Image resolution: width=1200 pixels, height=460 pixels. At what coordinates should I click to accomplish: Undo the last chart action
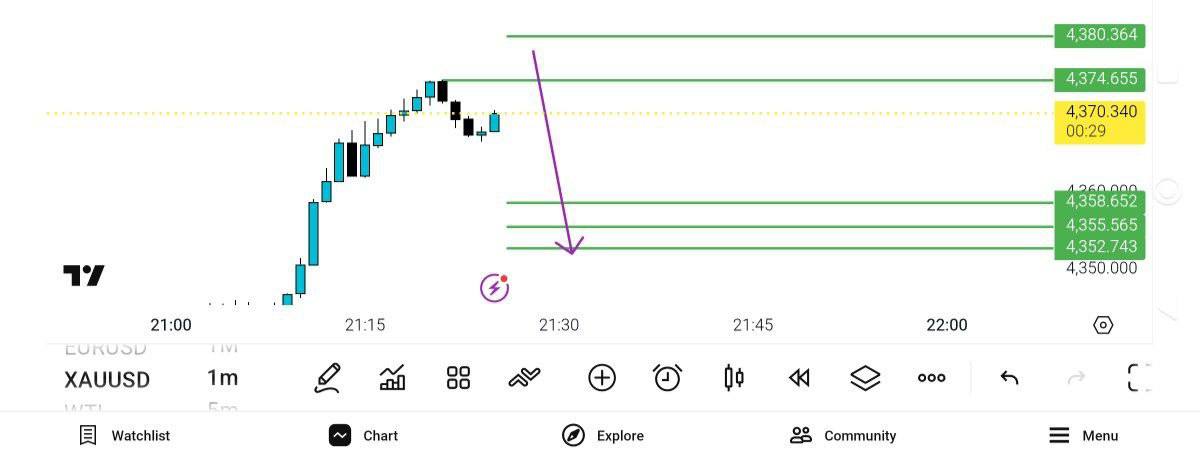click(x=1009, y=378)
